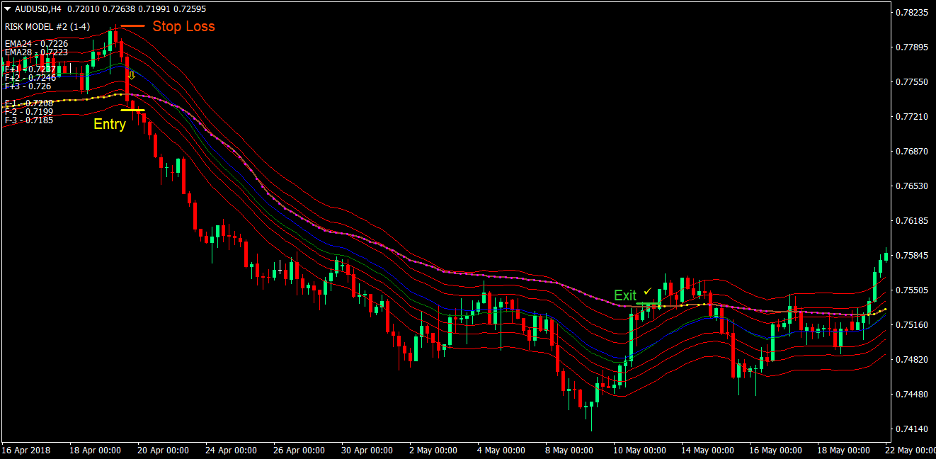Click the 0.77895 price scale value
The width and height of the screenshot is (936, 460).
tap(913, 47)
